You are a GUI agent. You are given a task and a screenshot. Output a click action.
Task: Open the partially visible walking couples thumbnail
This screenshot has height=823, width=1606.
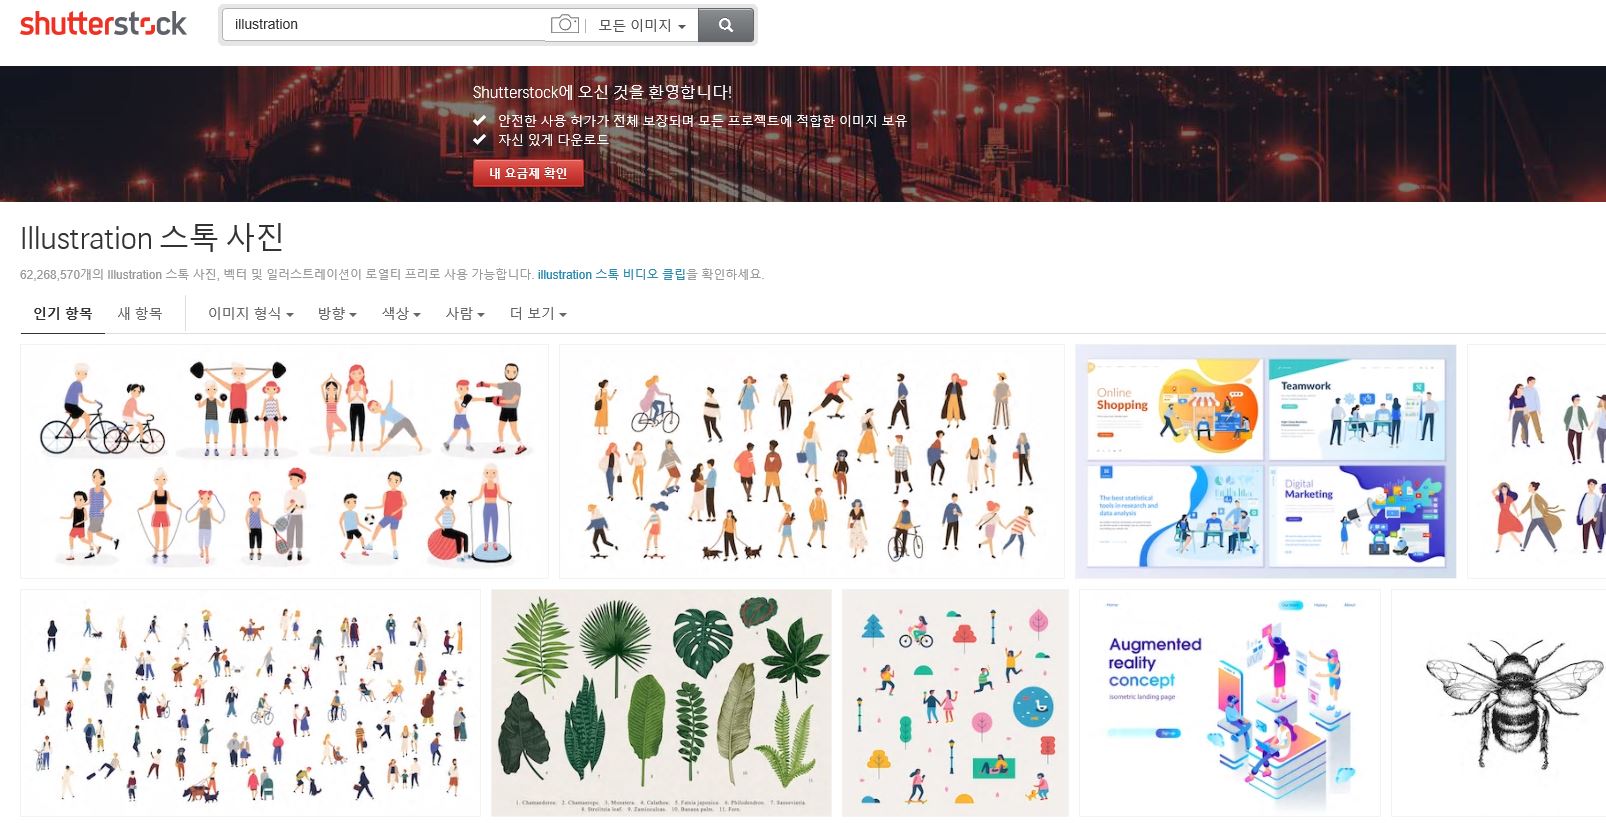pyautogui.click(x=1536, y=461)
